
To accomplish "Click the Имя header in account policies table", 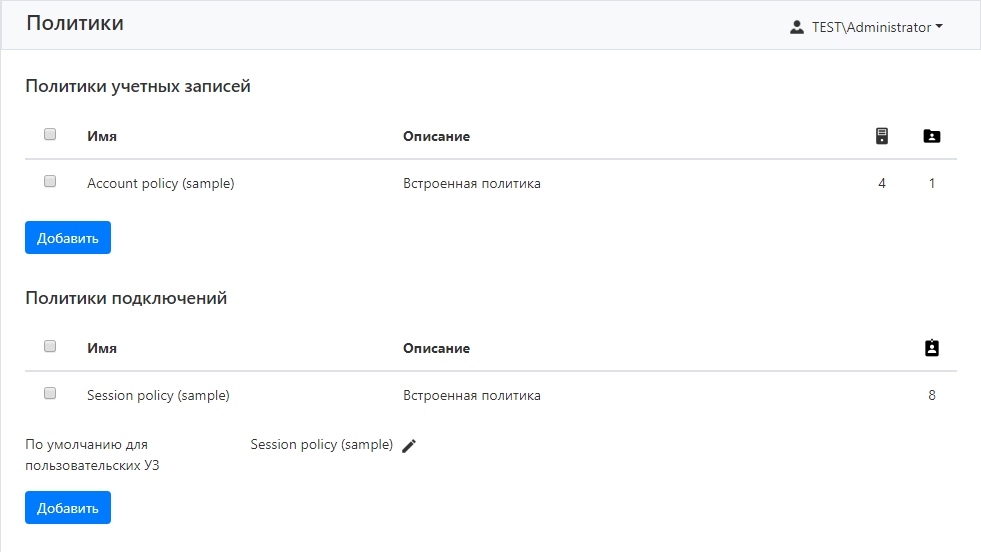I will pos(102,136).
